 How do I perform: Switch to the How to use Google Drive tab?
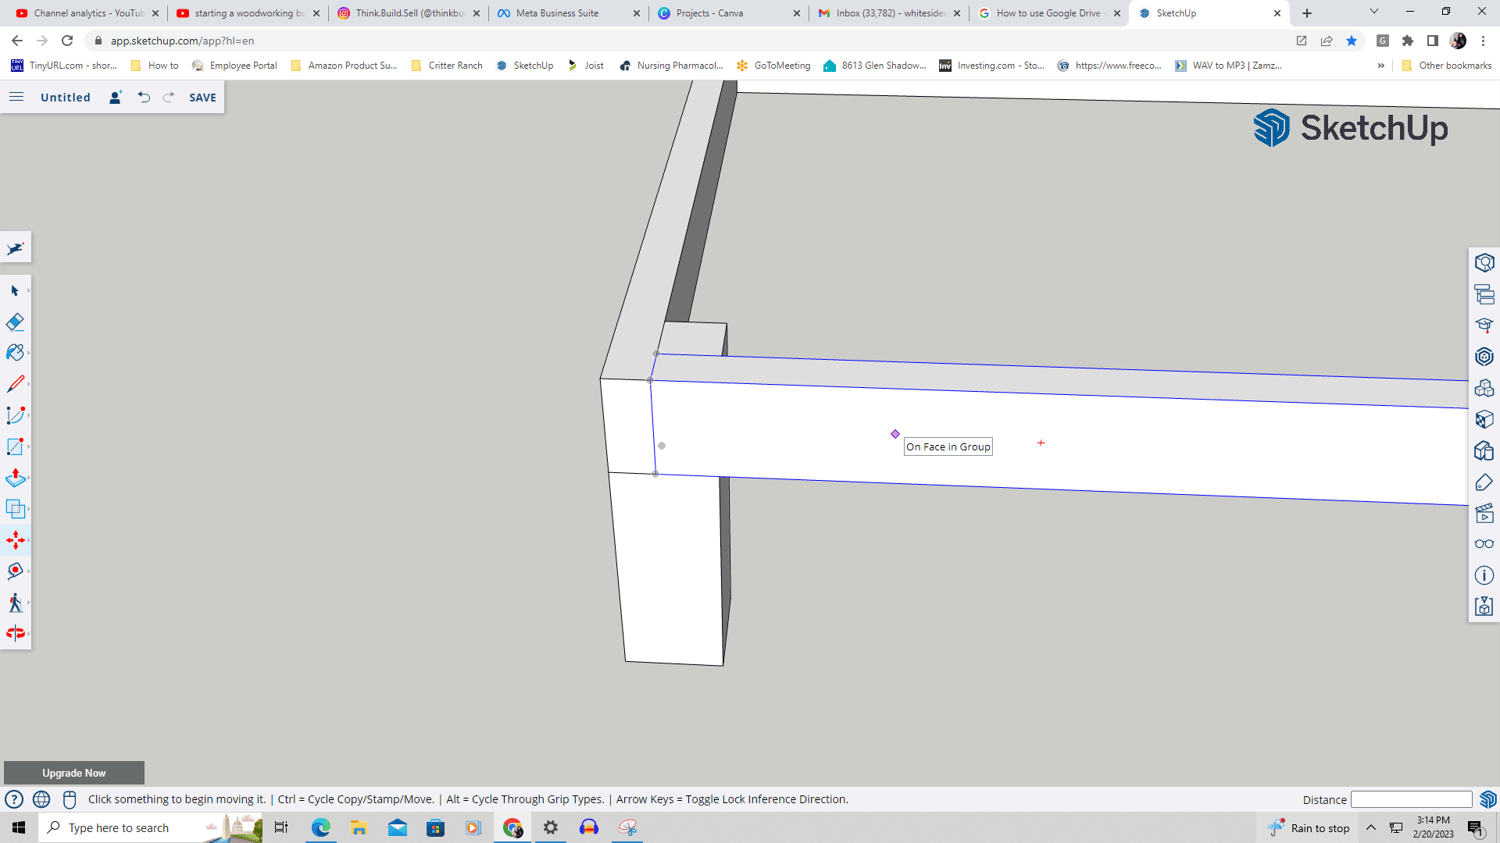tap(1048, 13)
